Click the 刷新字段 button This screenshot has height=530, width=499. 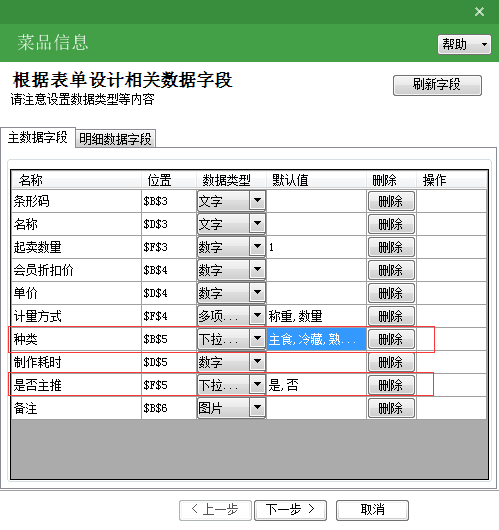click(437, 85)
